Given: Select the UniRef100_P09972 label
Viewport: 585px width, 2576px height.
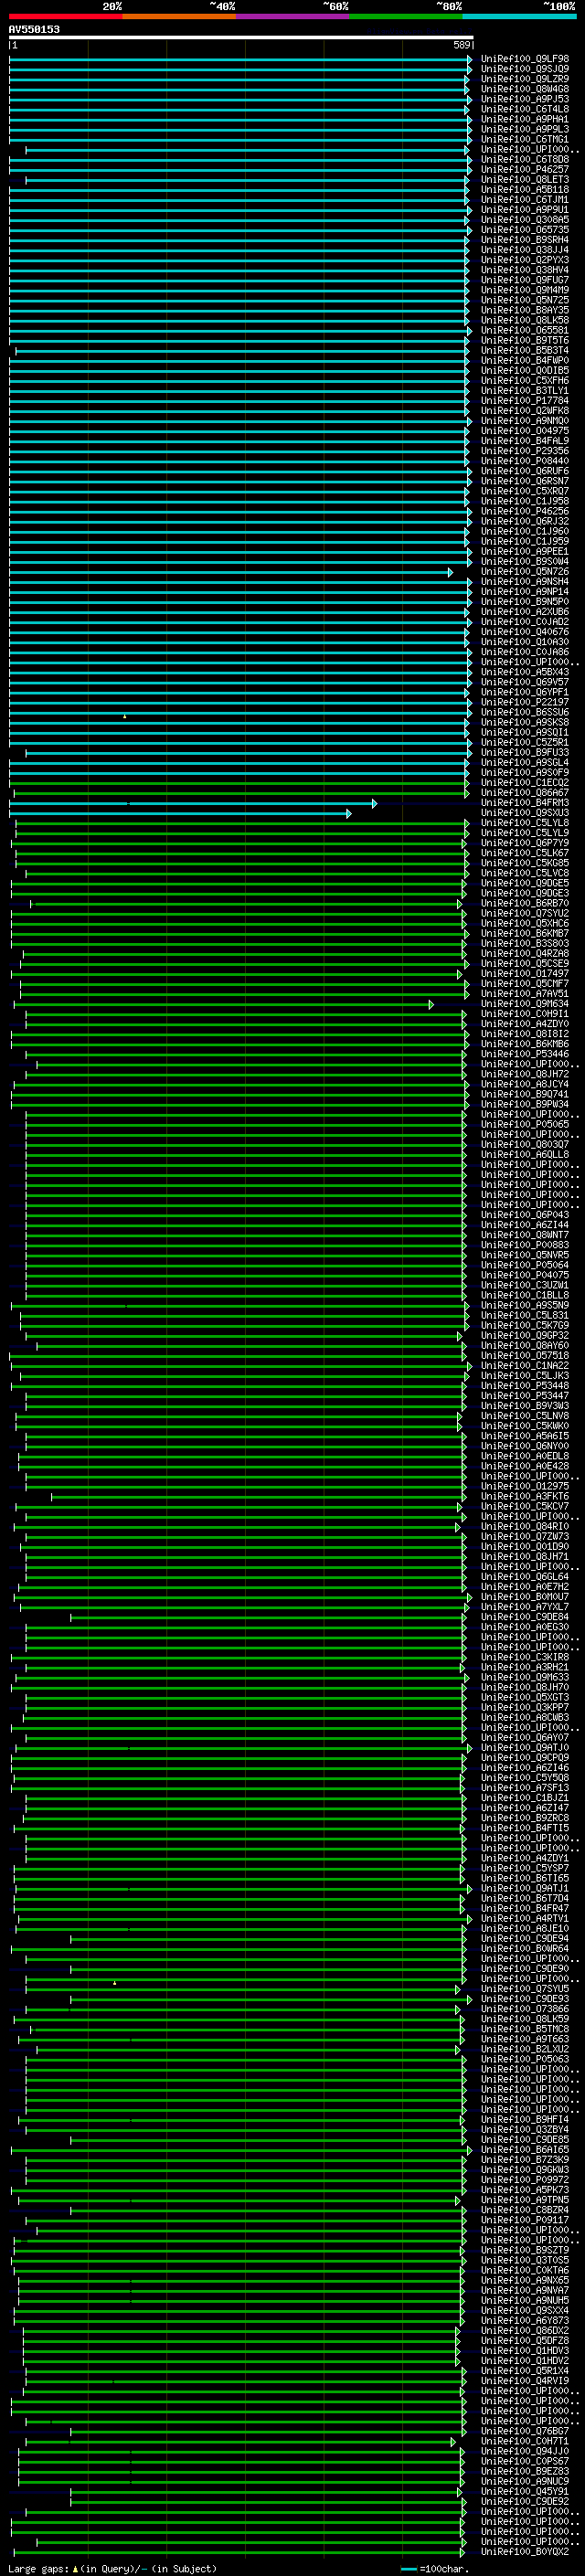Looking at the screenshot, I should [524, 2180].
